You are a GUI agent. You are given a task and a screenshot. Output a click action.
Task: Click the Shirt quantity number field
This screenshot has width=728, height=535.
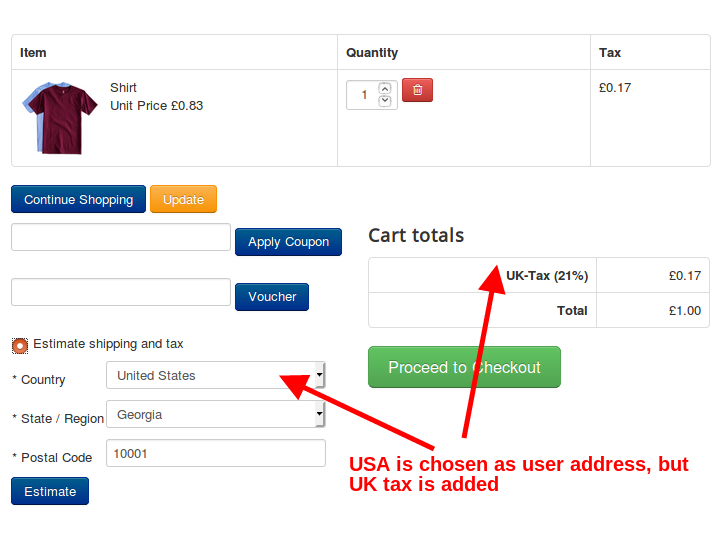click(362, 95)
